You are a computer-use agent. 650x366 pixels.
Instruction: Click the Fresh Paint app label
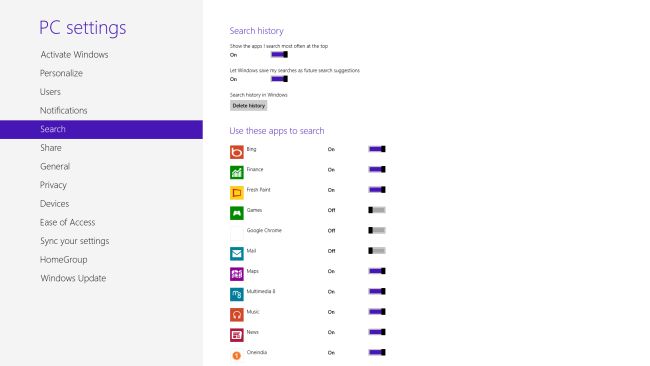click(258, 189)
